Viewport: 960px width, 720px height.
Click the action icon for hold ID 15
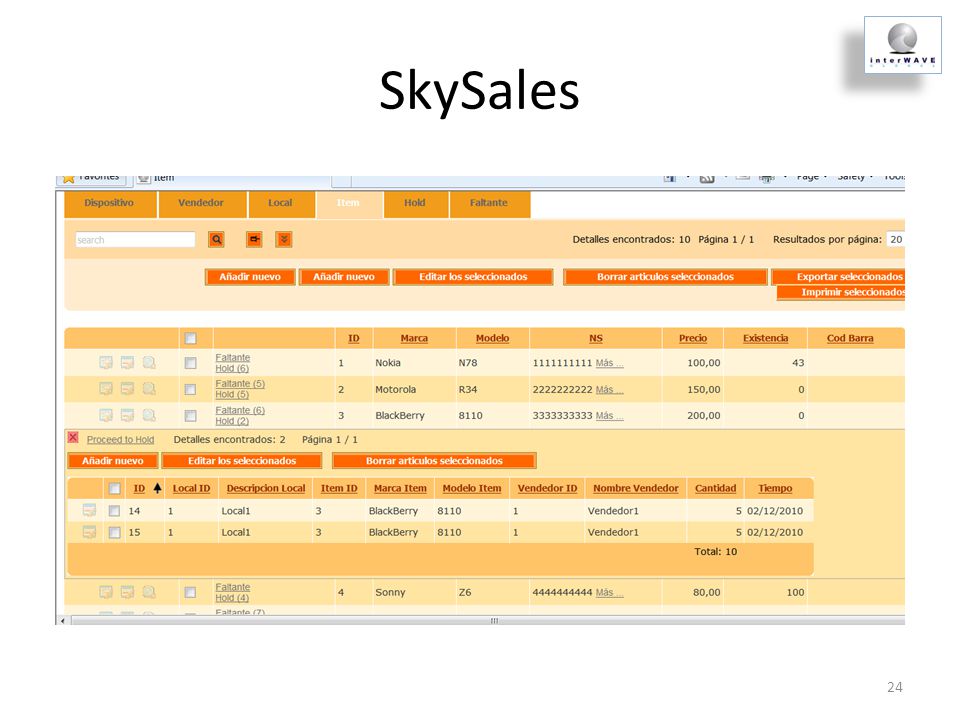click(89, 532)
